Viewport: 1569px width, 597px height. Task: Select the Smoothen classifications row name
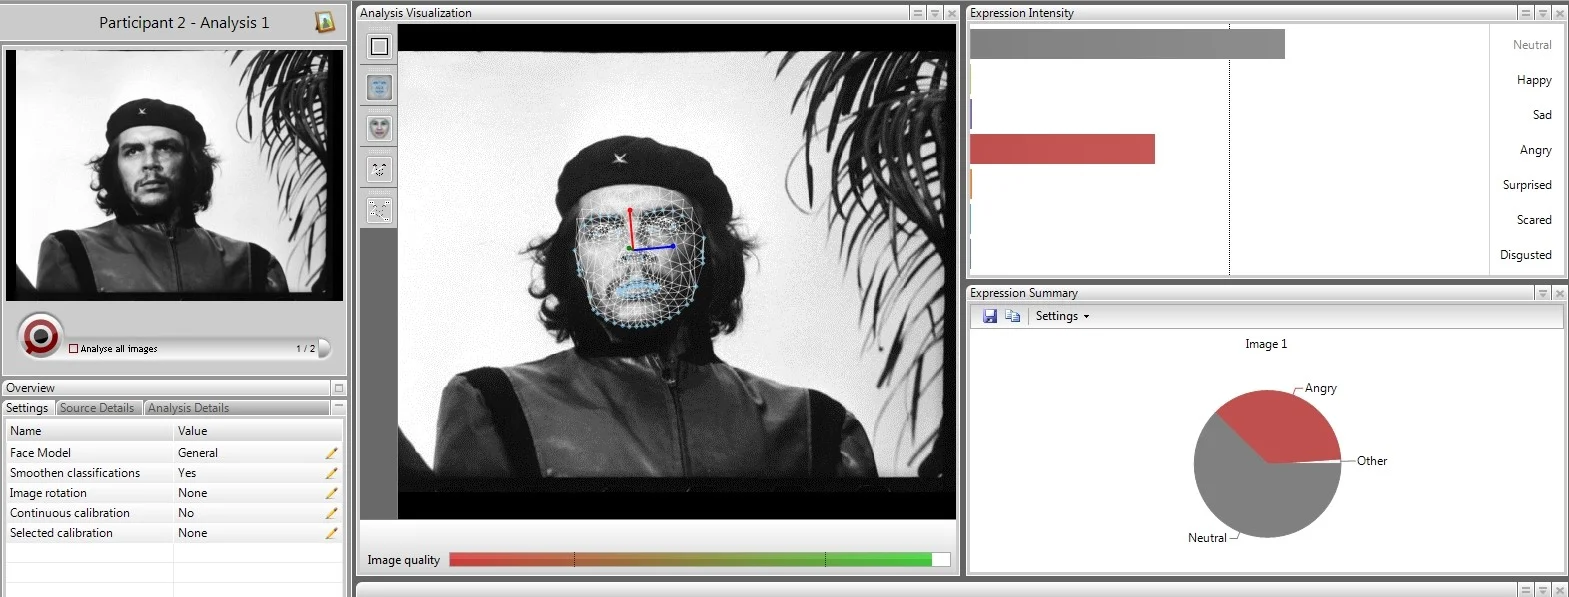75,473
